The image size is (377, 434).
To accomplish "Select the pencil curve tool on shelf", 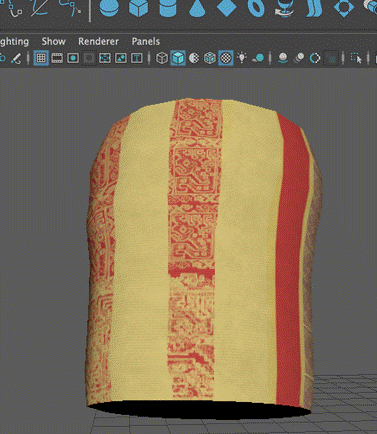I will click(40, 7).
